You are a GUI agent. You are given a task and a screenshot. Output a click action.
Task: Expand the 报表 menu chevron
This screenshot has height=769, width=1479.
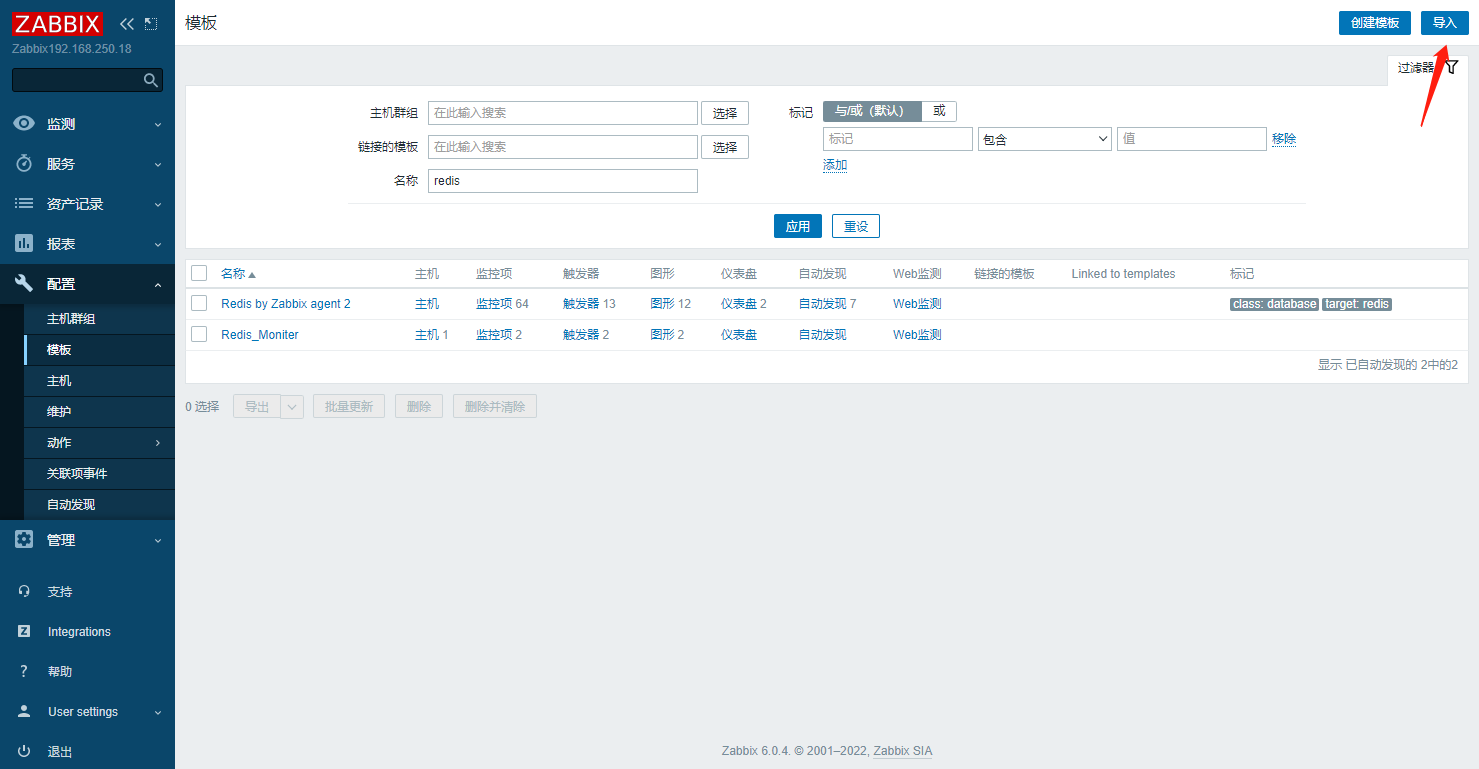[158, 244]
